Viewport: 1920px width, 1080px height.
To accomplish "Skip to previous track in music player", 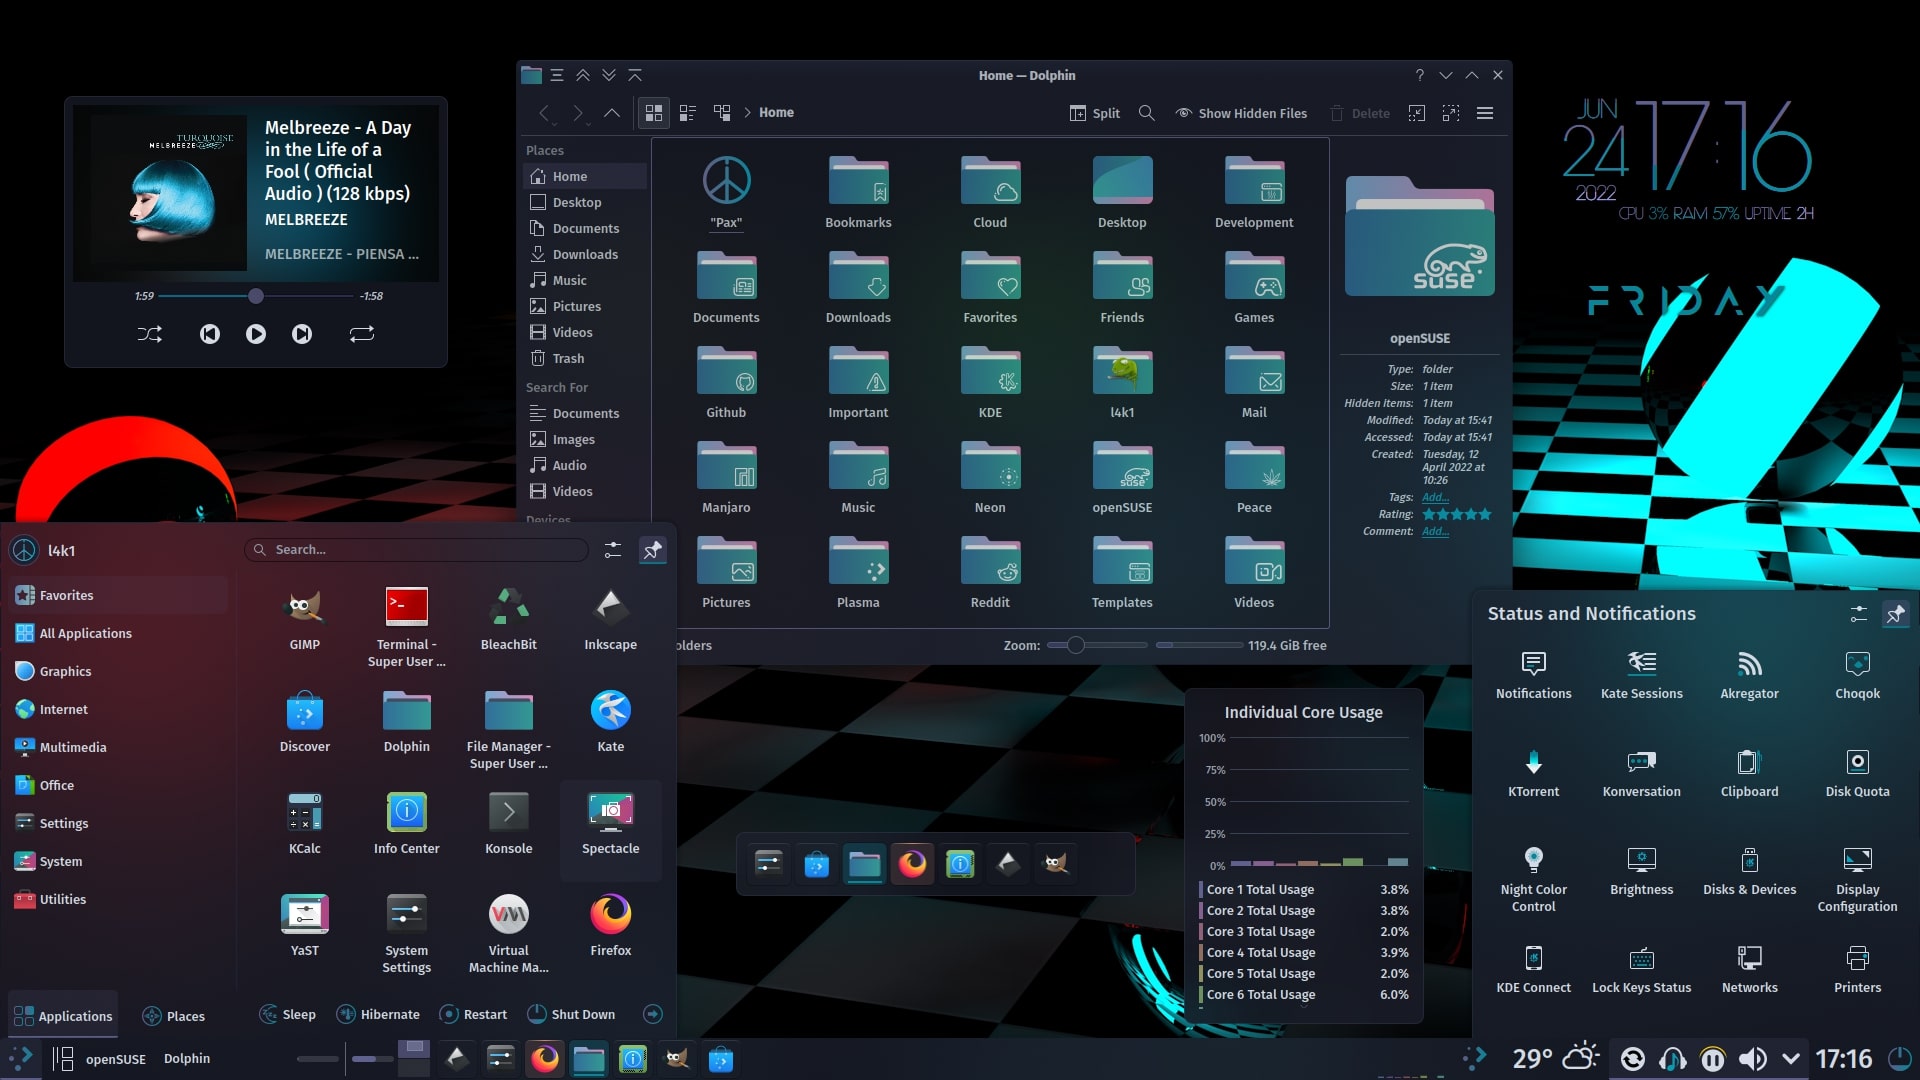I will 210,334.
